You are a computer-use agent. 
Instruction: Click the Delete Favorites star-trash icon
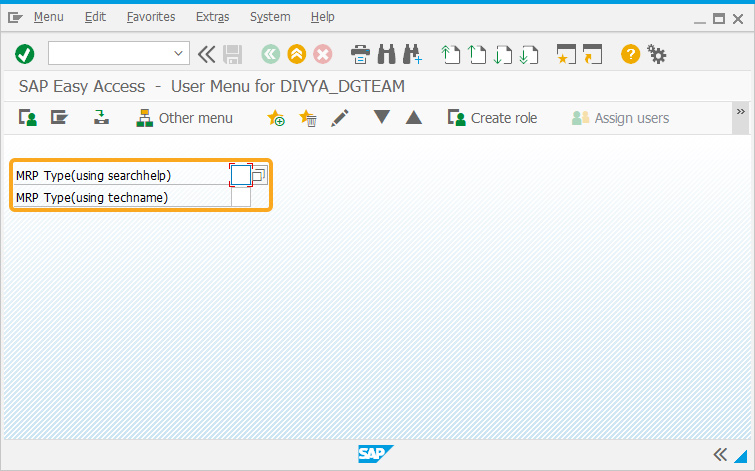308,118
